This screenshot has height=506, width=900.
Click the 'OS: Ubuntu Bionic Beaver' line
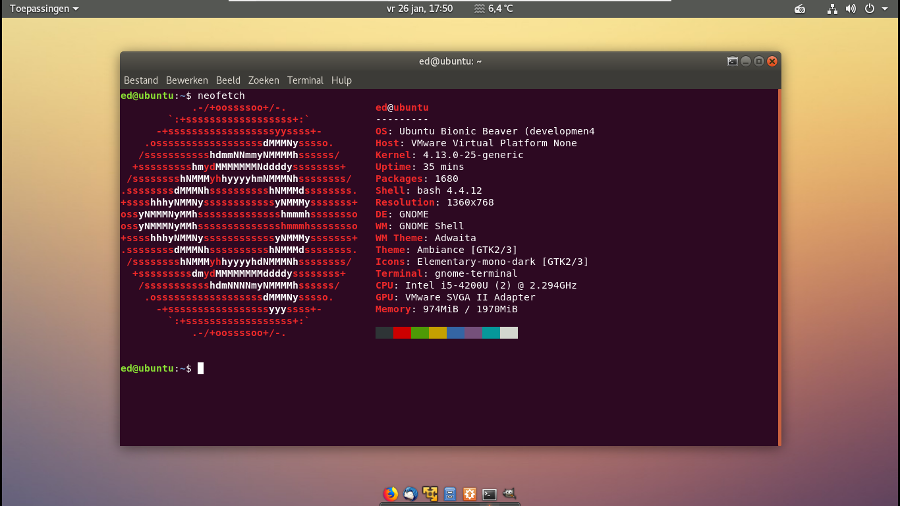pos(485,131)
